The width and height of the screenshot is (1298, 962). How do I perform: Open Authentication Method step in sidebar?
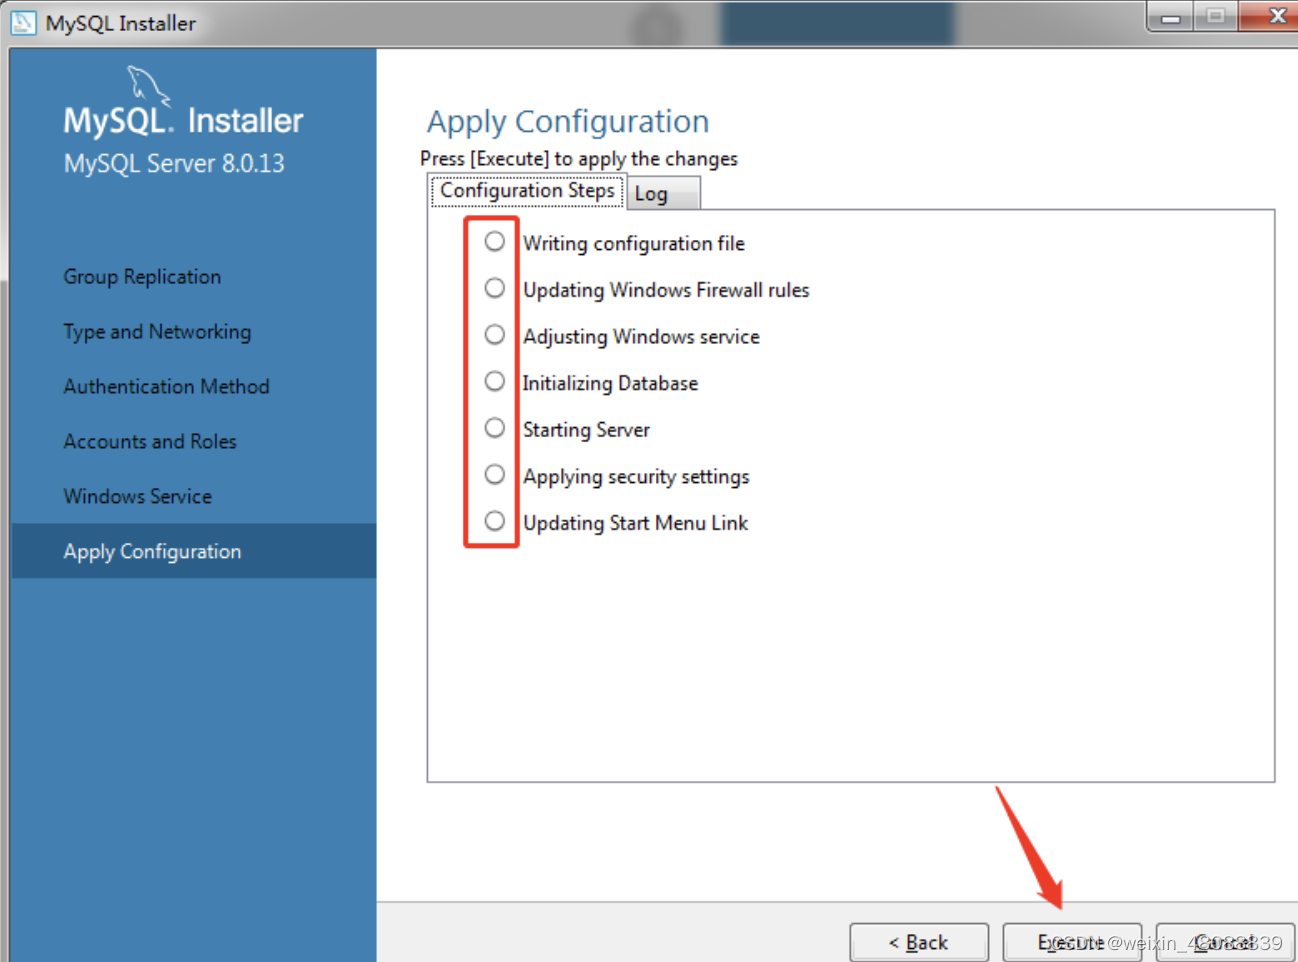click(166, 386)
